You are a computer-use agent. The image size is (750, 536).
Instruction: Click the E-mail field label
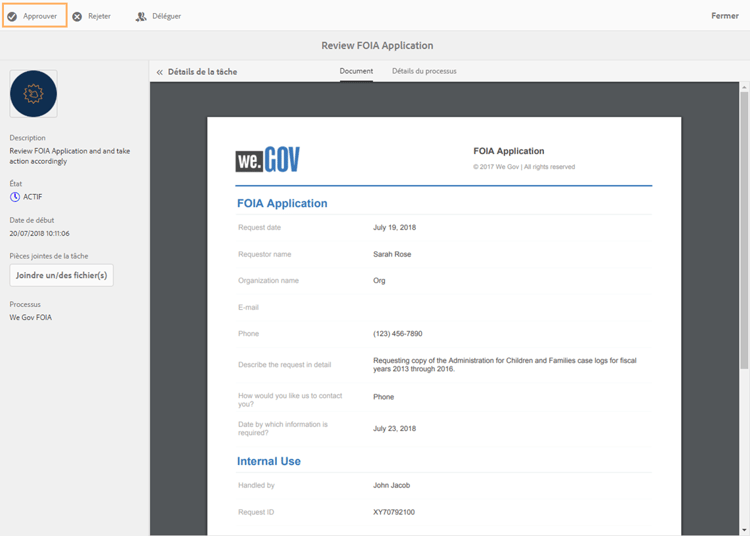pos(248,307)
